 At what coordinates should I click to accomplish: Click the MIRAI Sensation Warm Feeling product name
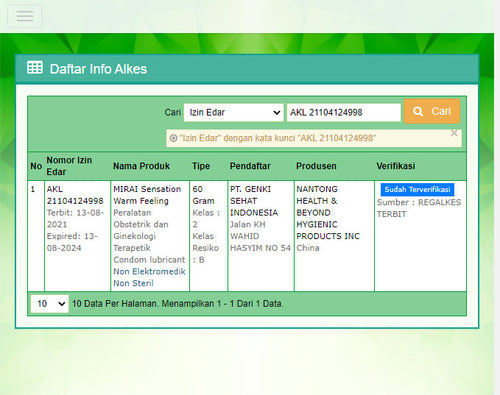pos(147,195)
